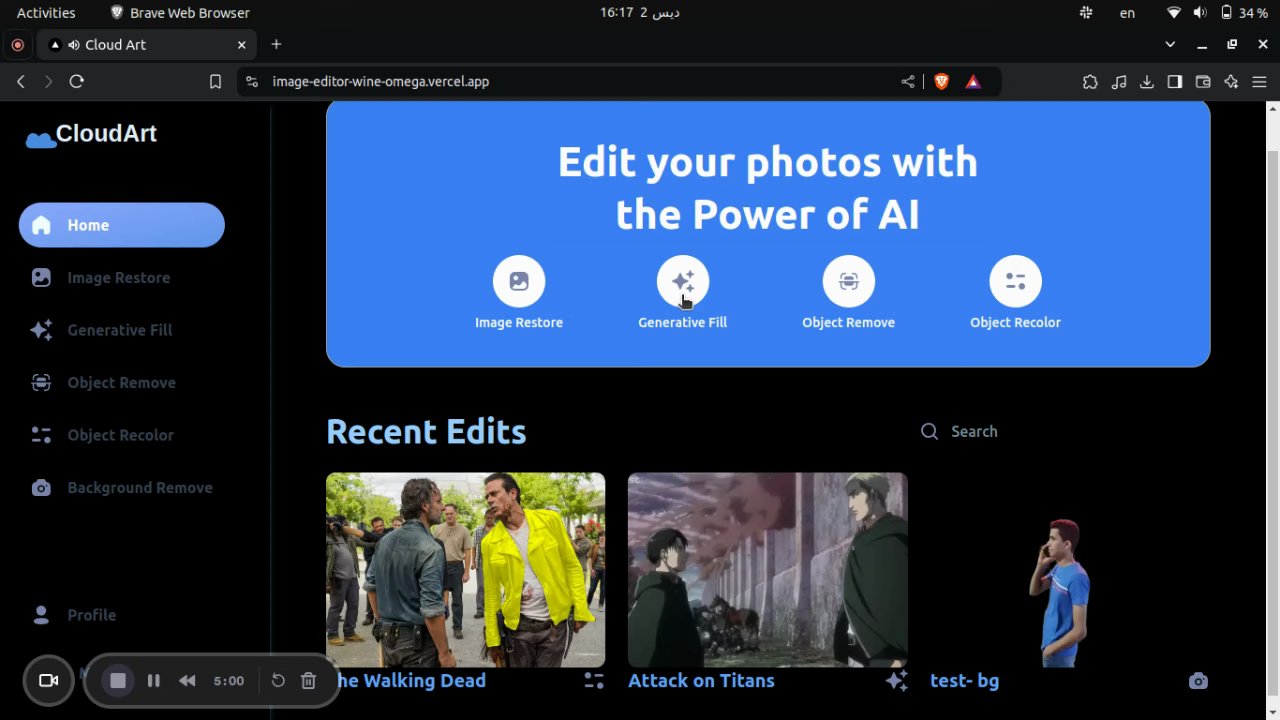Bookmark this page

coord(215,81)
